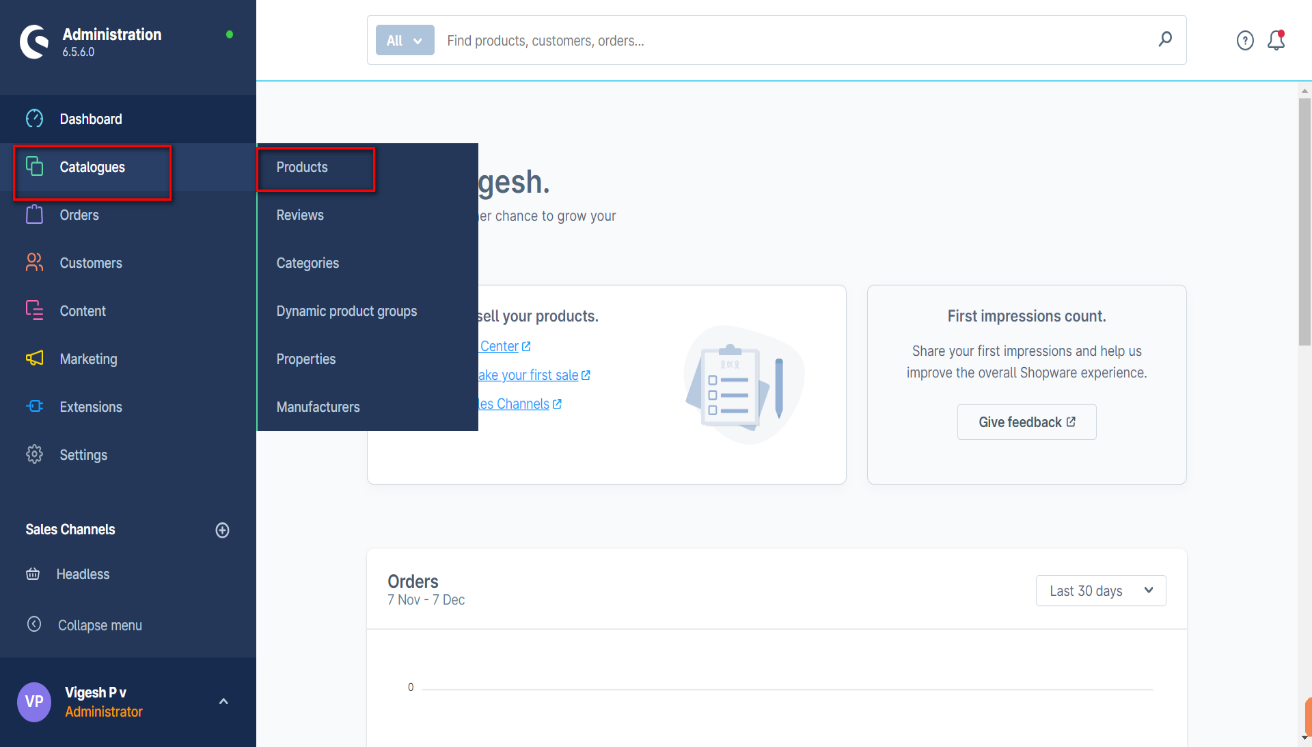This screenshot has width=1312, height=747.
Task: Select the Content sidebar icon
Action: (33, 310)
